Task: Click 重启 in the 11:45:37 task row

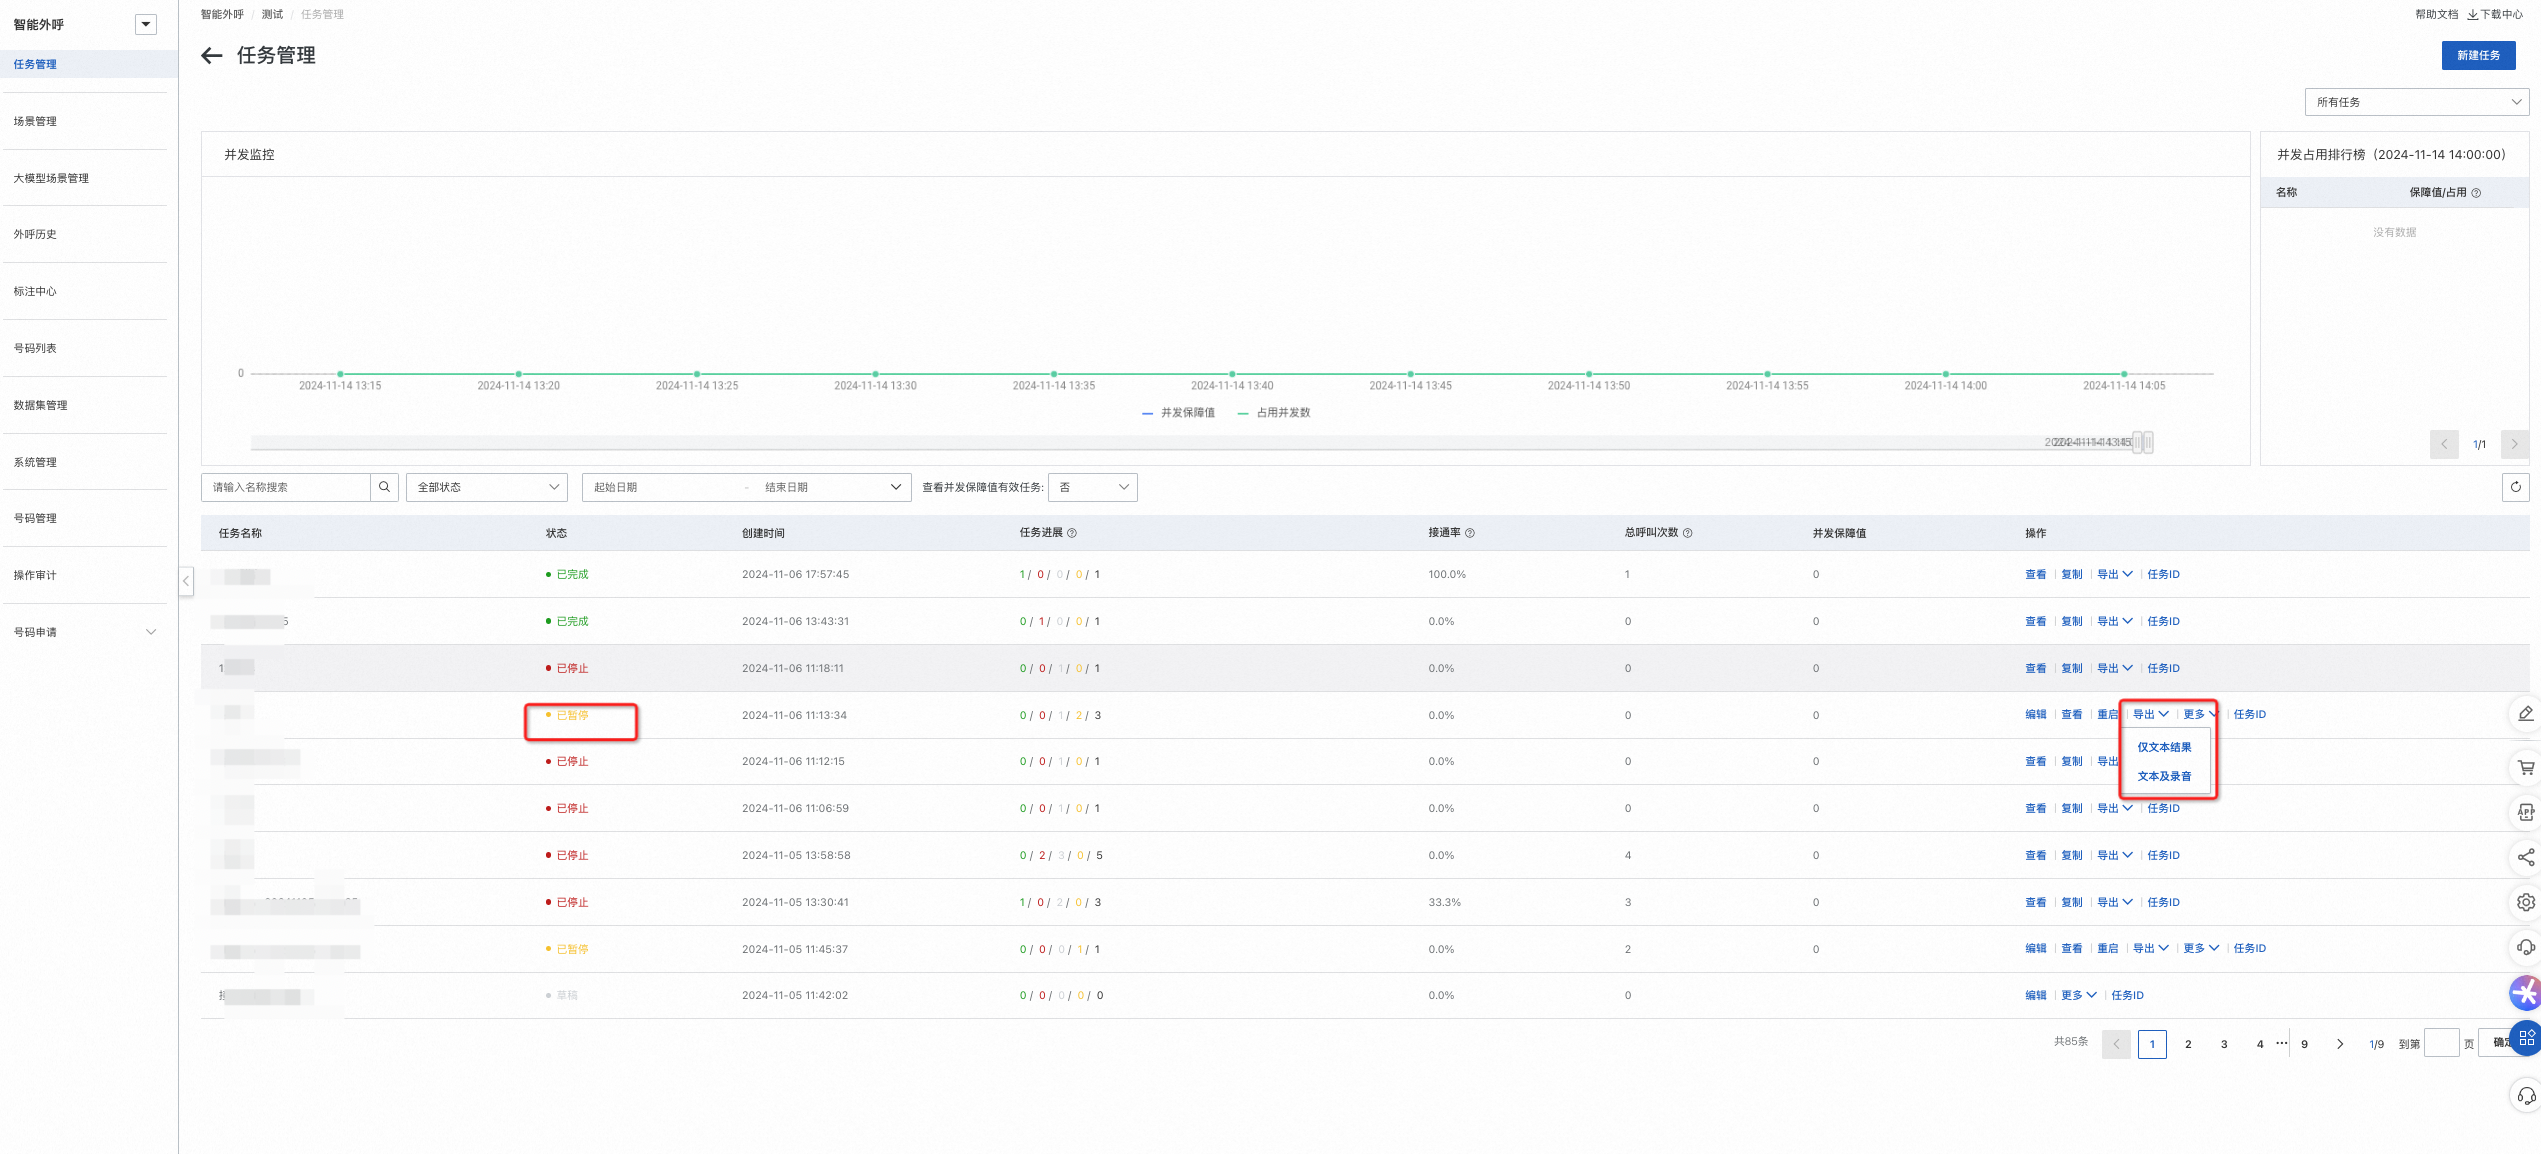Action: 2107,949
